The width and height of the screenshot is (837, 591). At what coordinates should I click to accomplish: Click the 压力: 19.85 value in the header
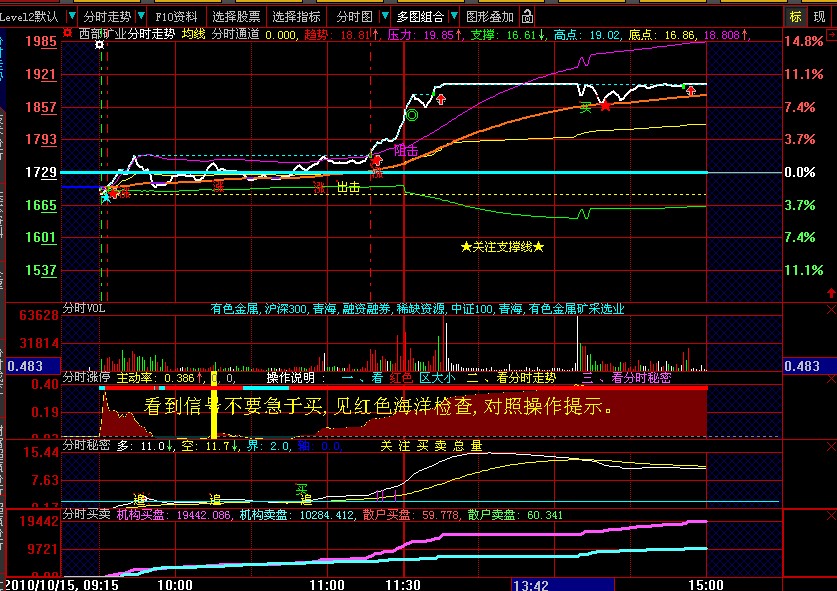424,35
